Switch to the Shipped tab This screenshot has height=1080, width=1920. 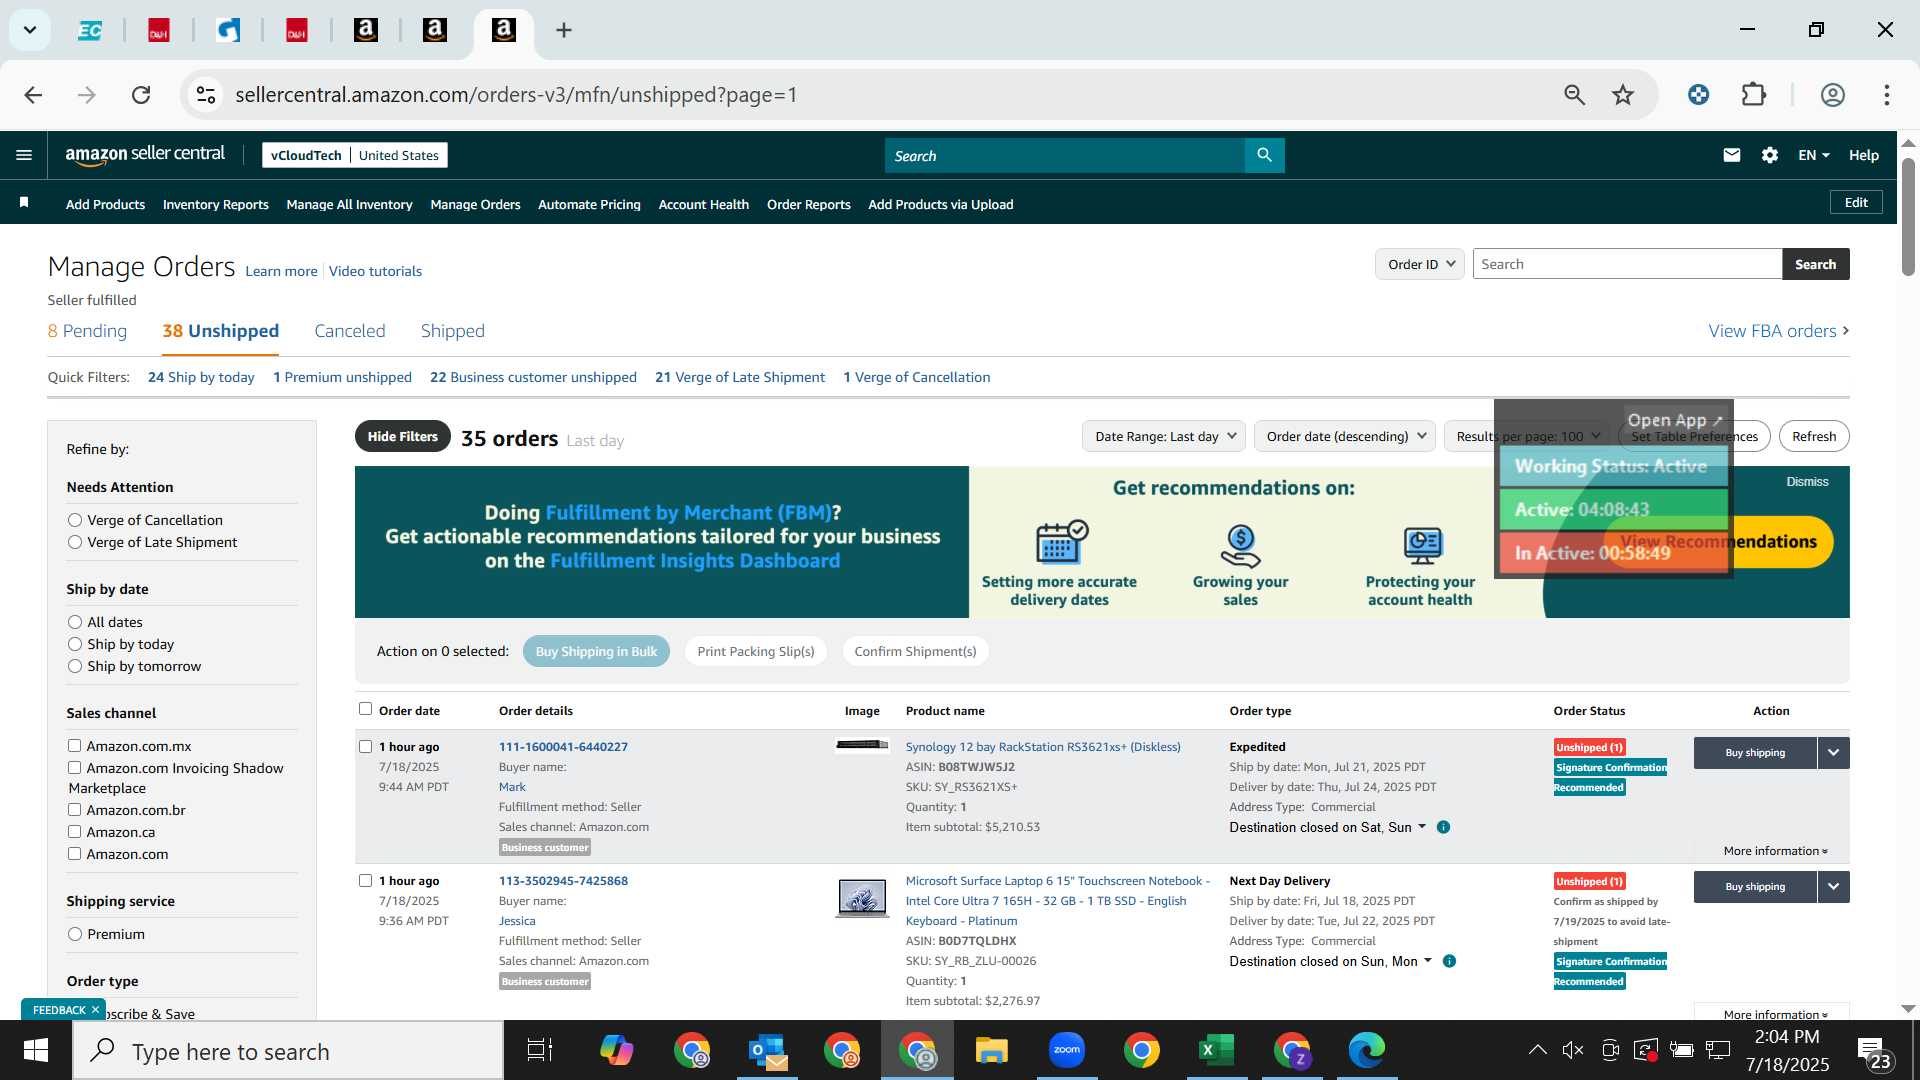pos(452,331)
